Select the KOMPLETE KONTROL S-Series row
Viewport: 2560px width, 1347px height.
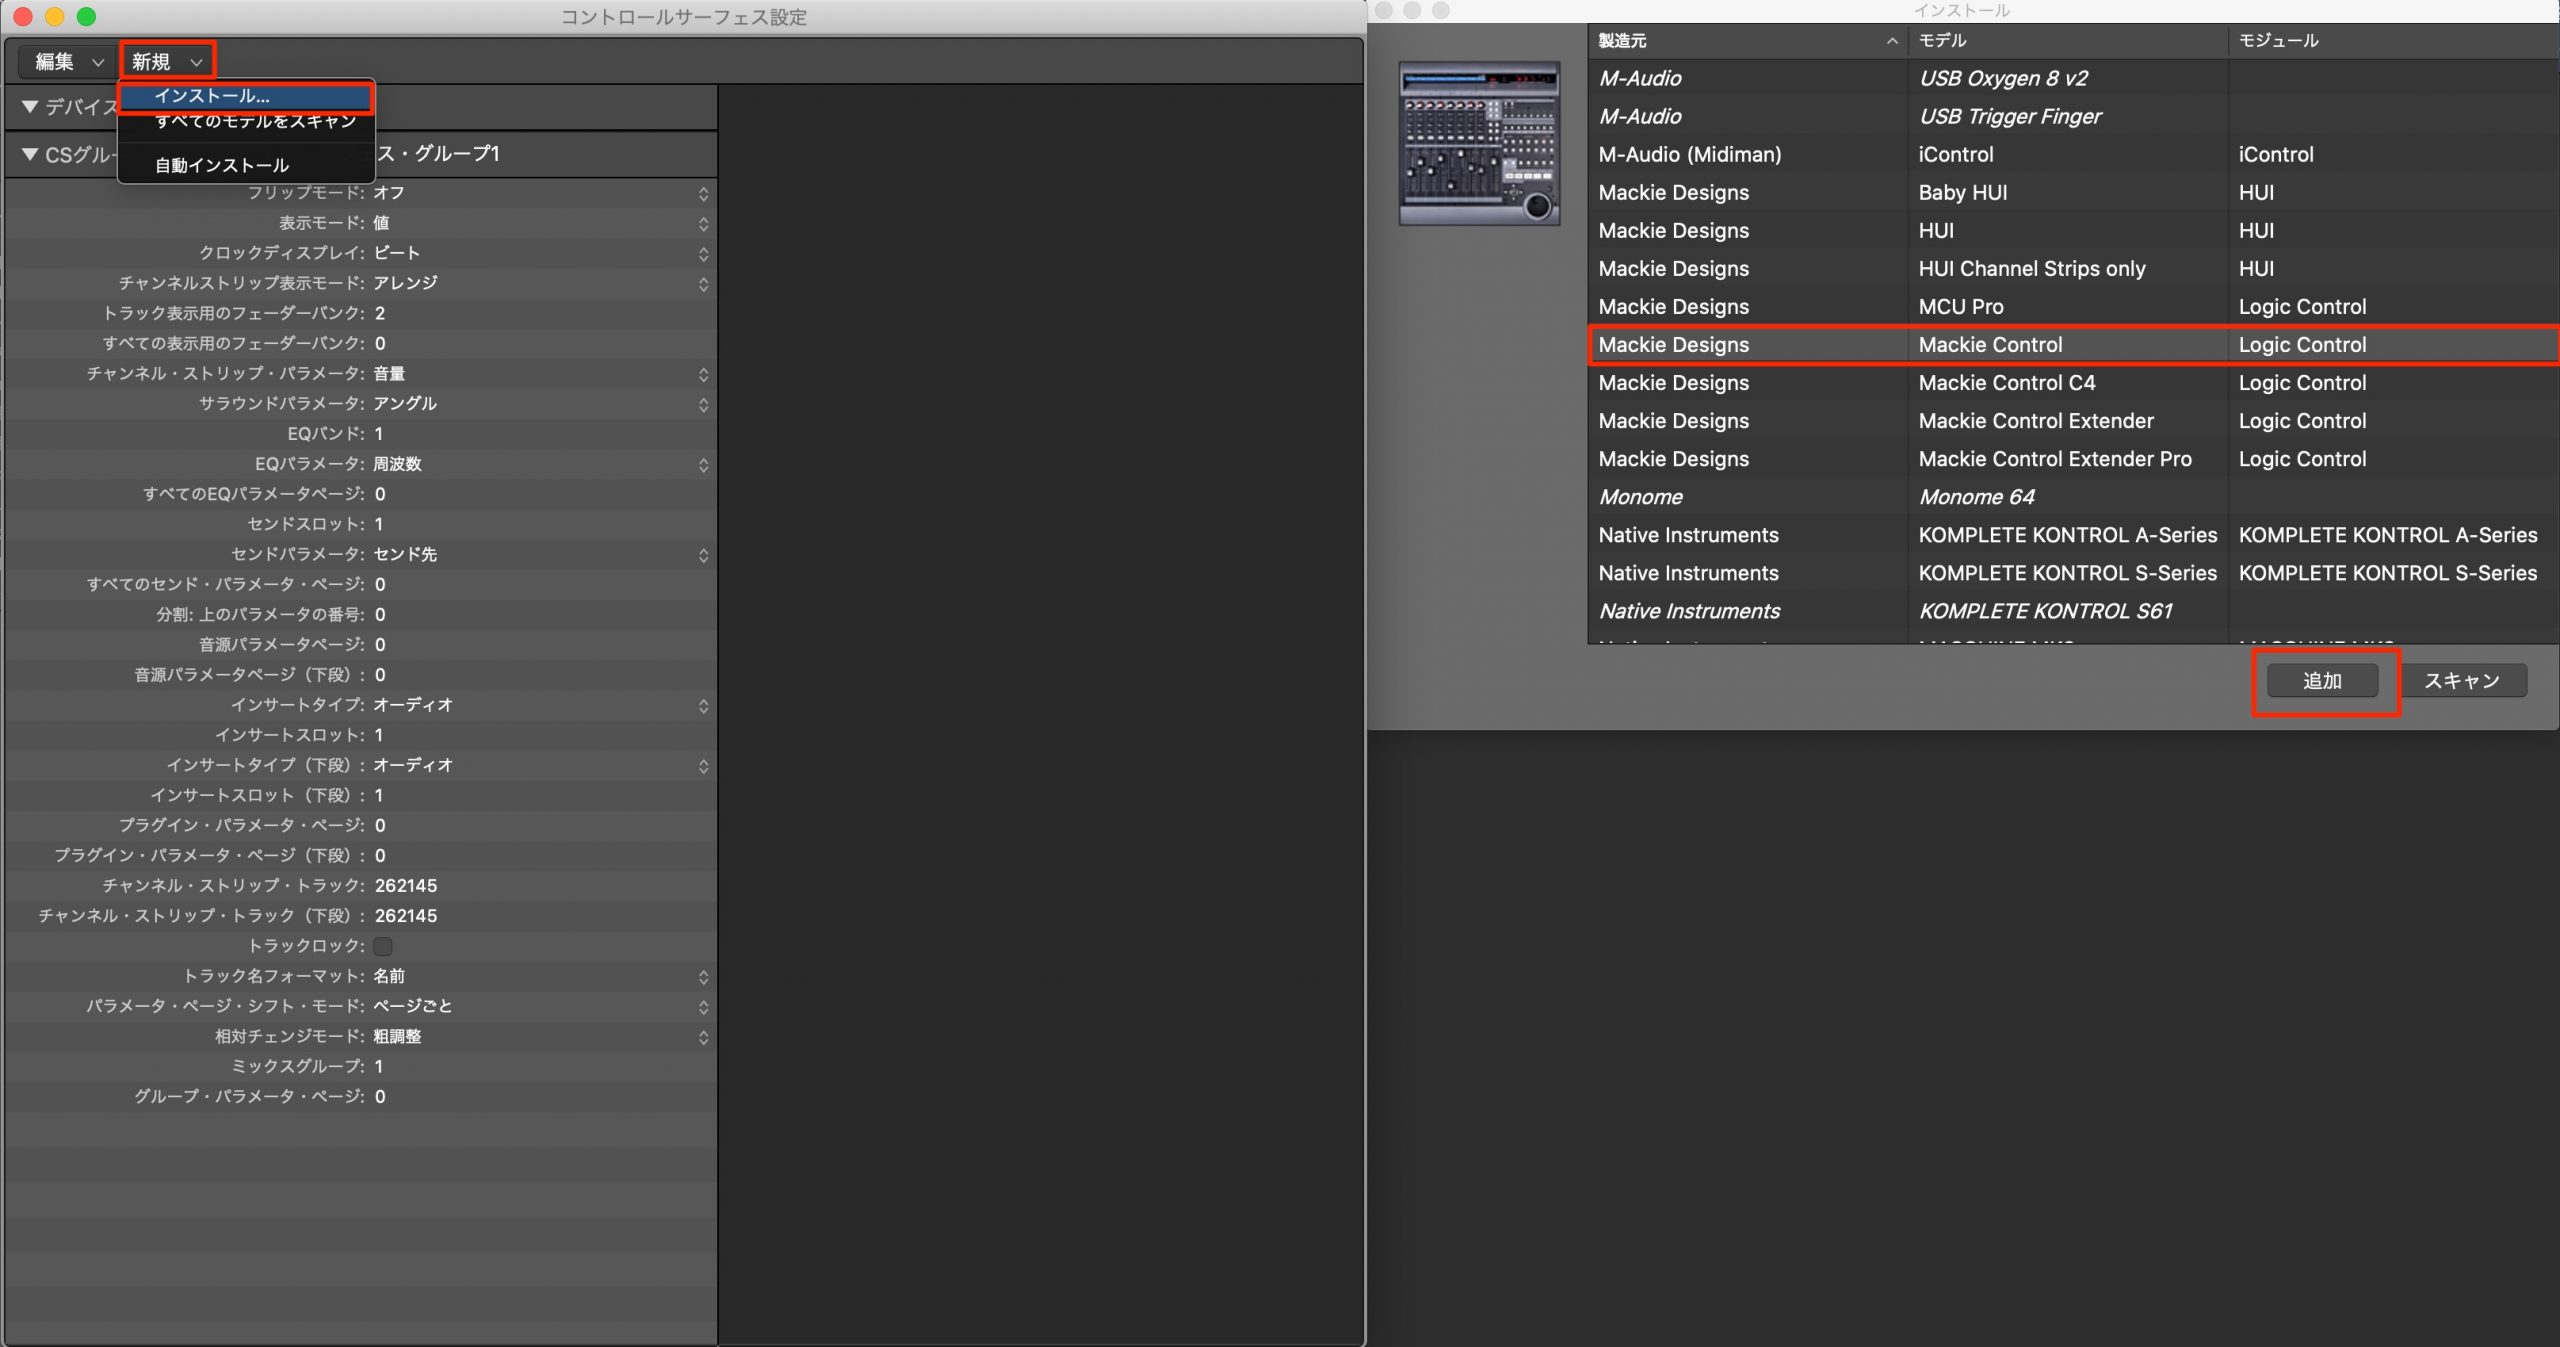(2073, 573)
